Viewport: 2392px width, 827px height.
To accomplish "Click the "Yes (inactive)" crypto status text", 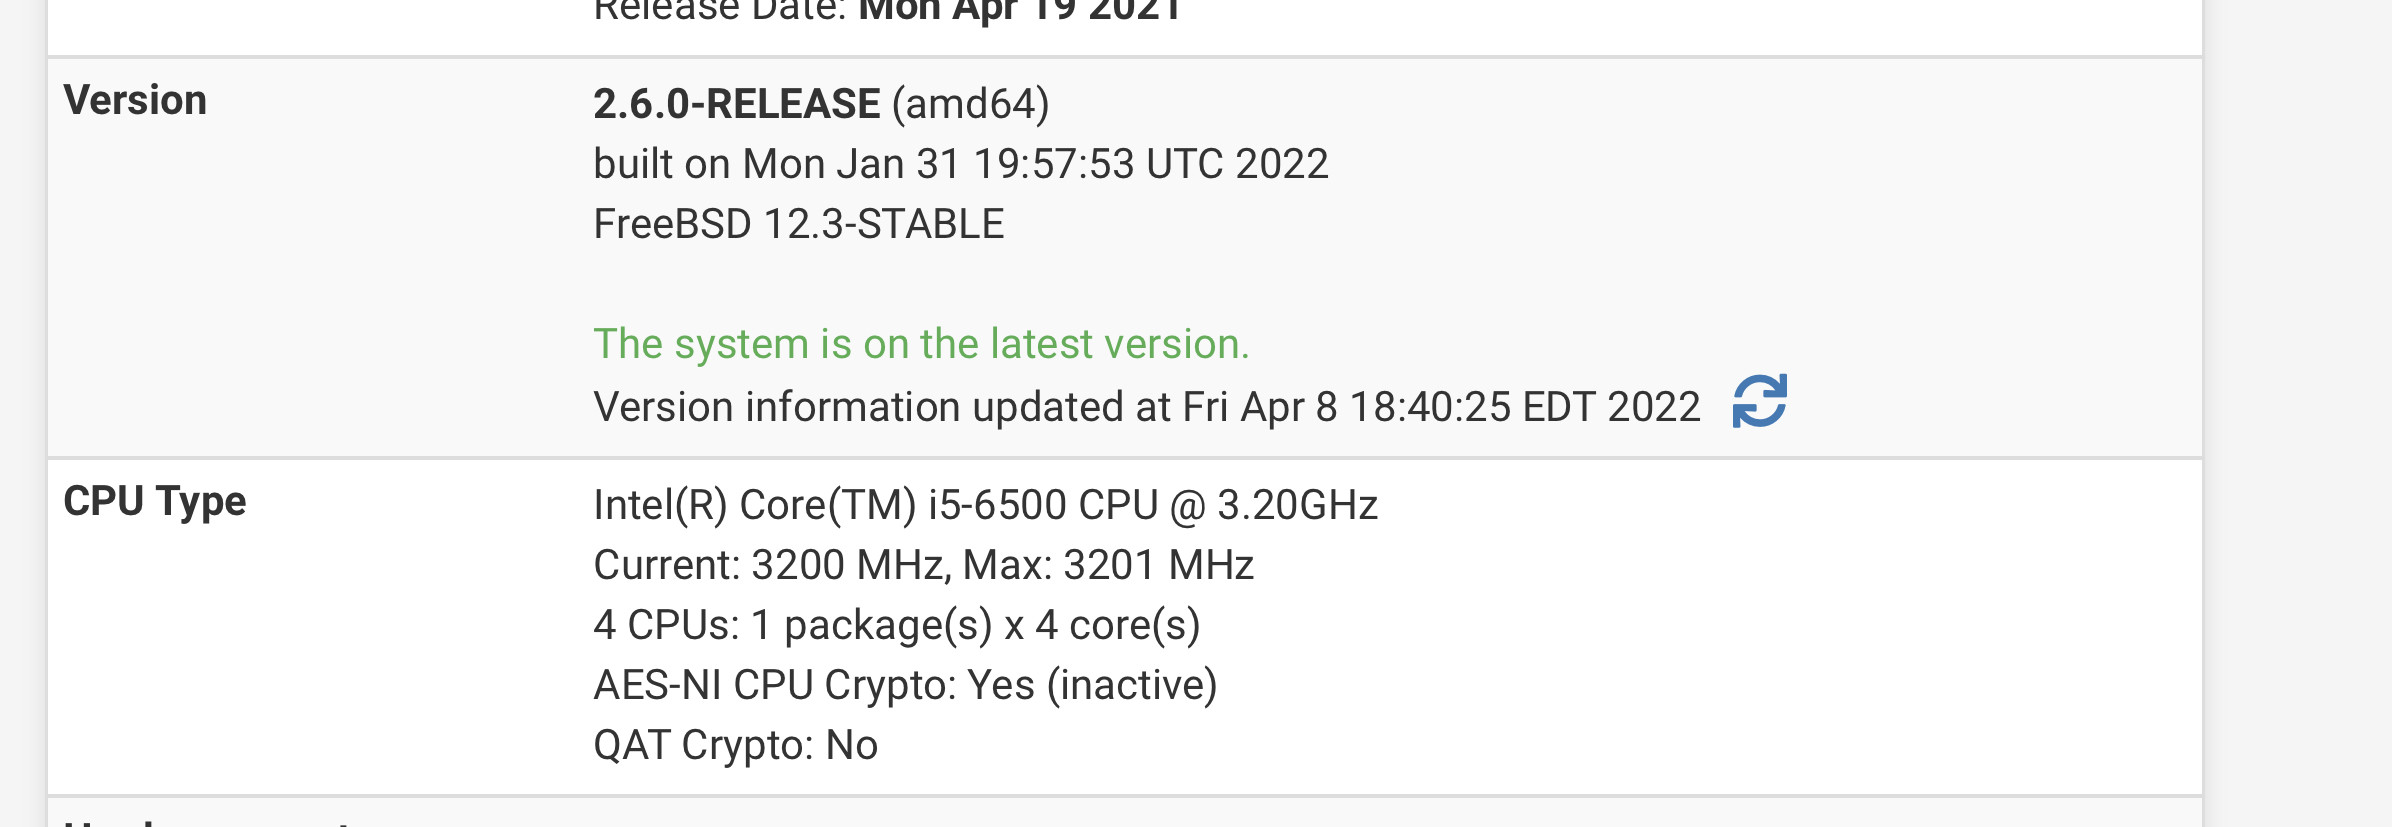I will click(x=1092, y=685).
